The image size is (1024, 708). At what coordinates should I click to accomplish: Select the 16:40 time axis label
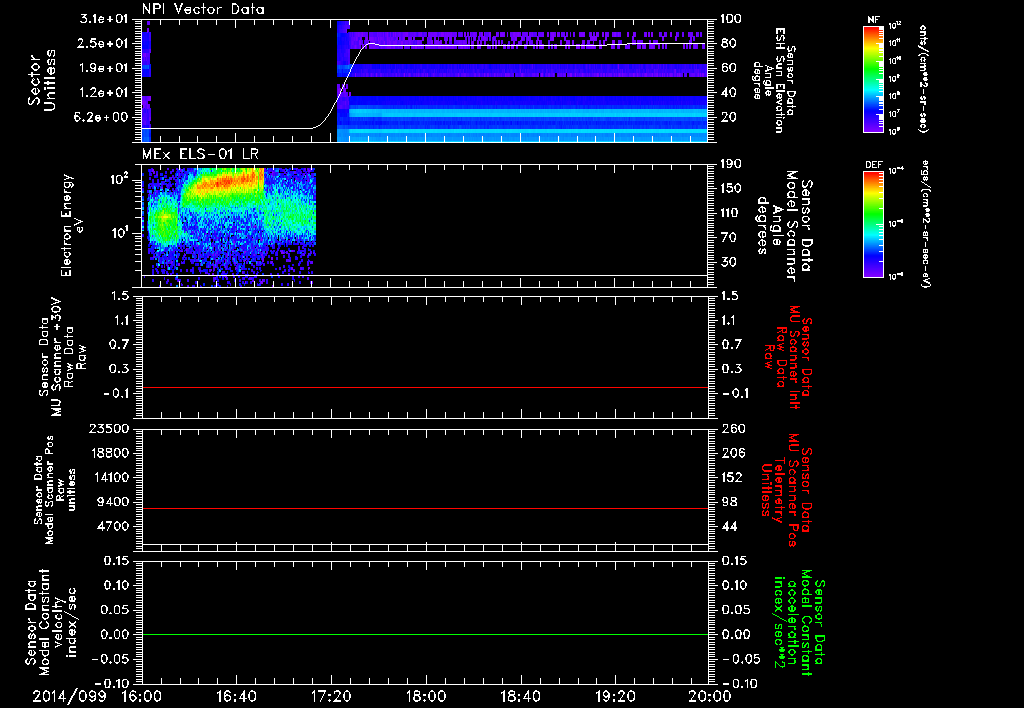tap(236, 695)
